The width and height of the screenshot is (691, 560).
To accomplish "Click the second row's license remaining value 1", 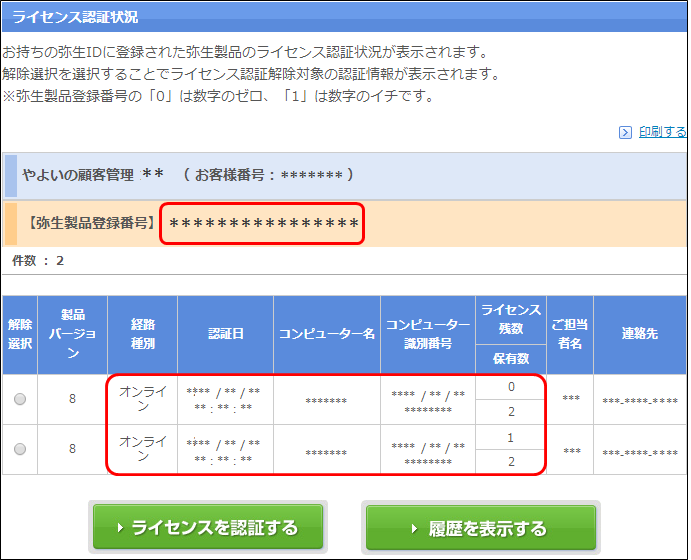I will [511, 438].
